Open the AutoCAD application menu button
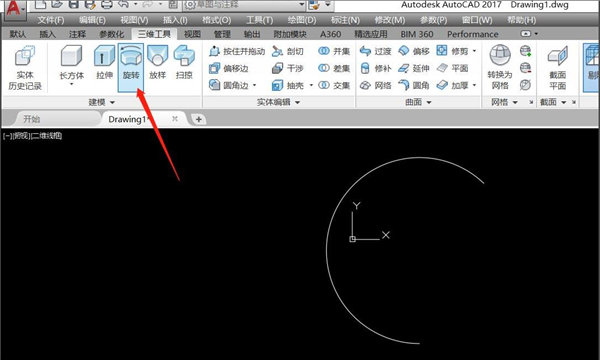This screenshot has height=360, width=600. [x=14, y=8]
